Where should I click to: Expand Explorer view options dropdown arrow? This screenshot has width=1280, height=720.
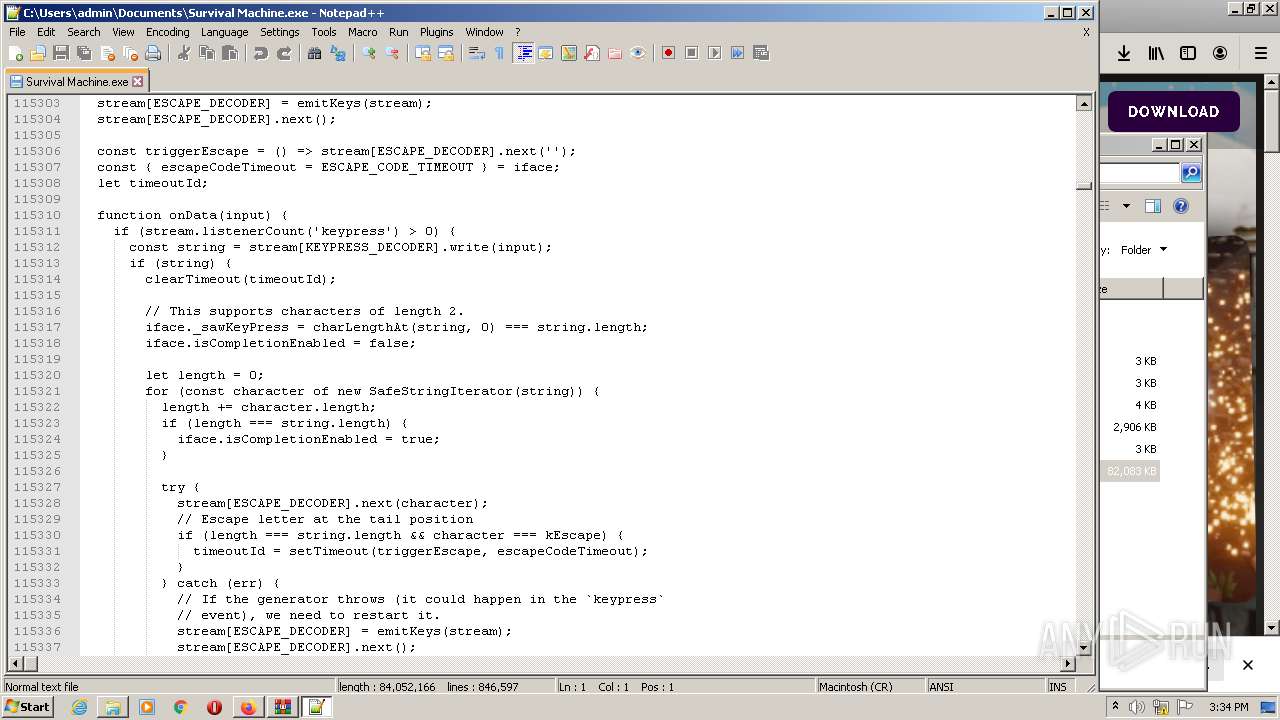click(x=1126, y=206)
